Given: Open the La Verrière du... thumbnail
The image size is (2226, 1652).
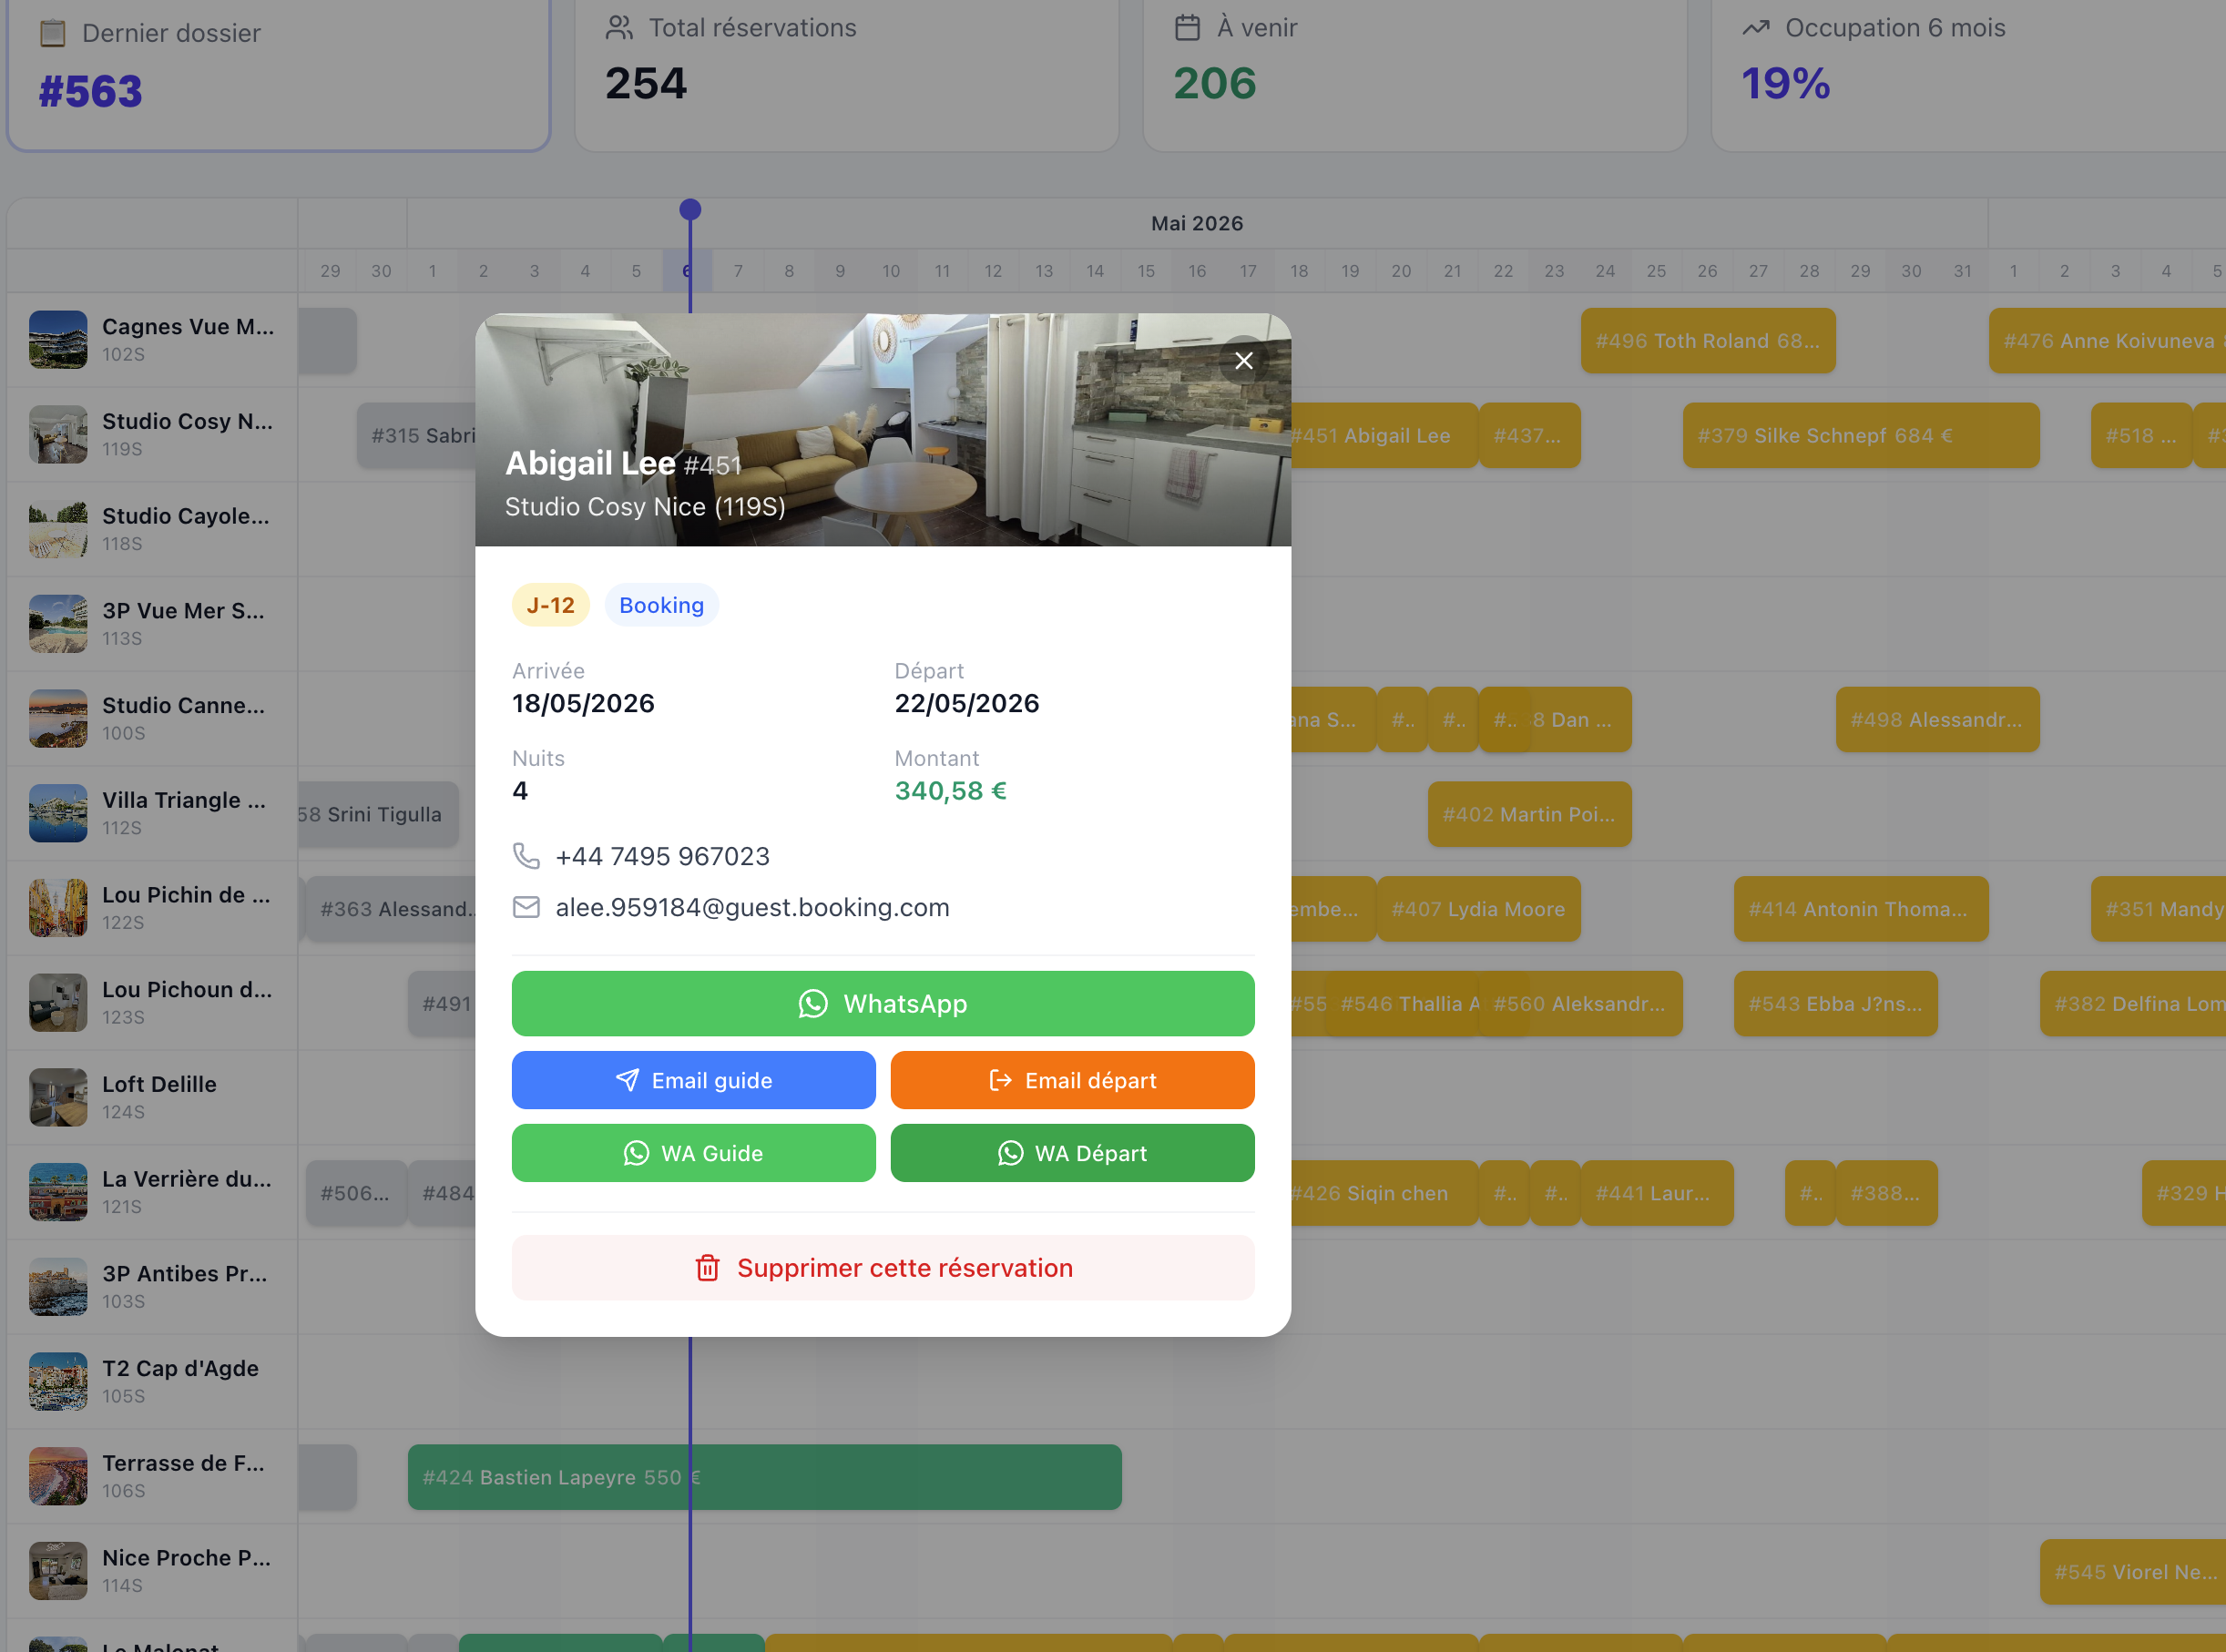Looking at the screenshot, I should tap(58, 1192).
